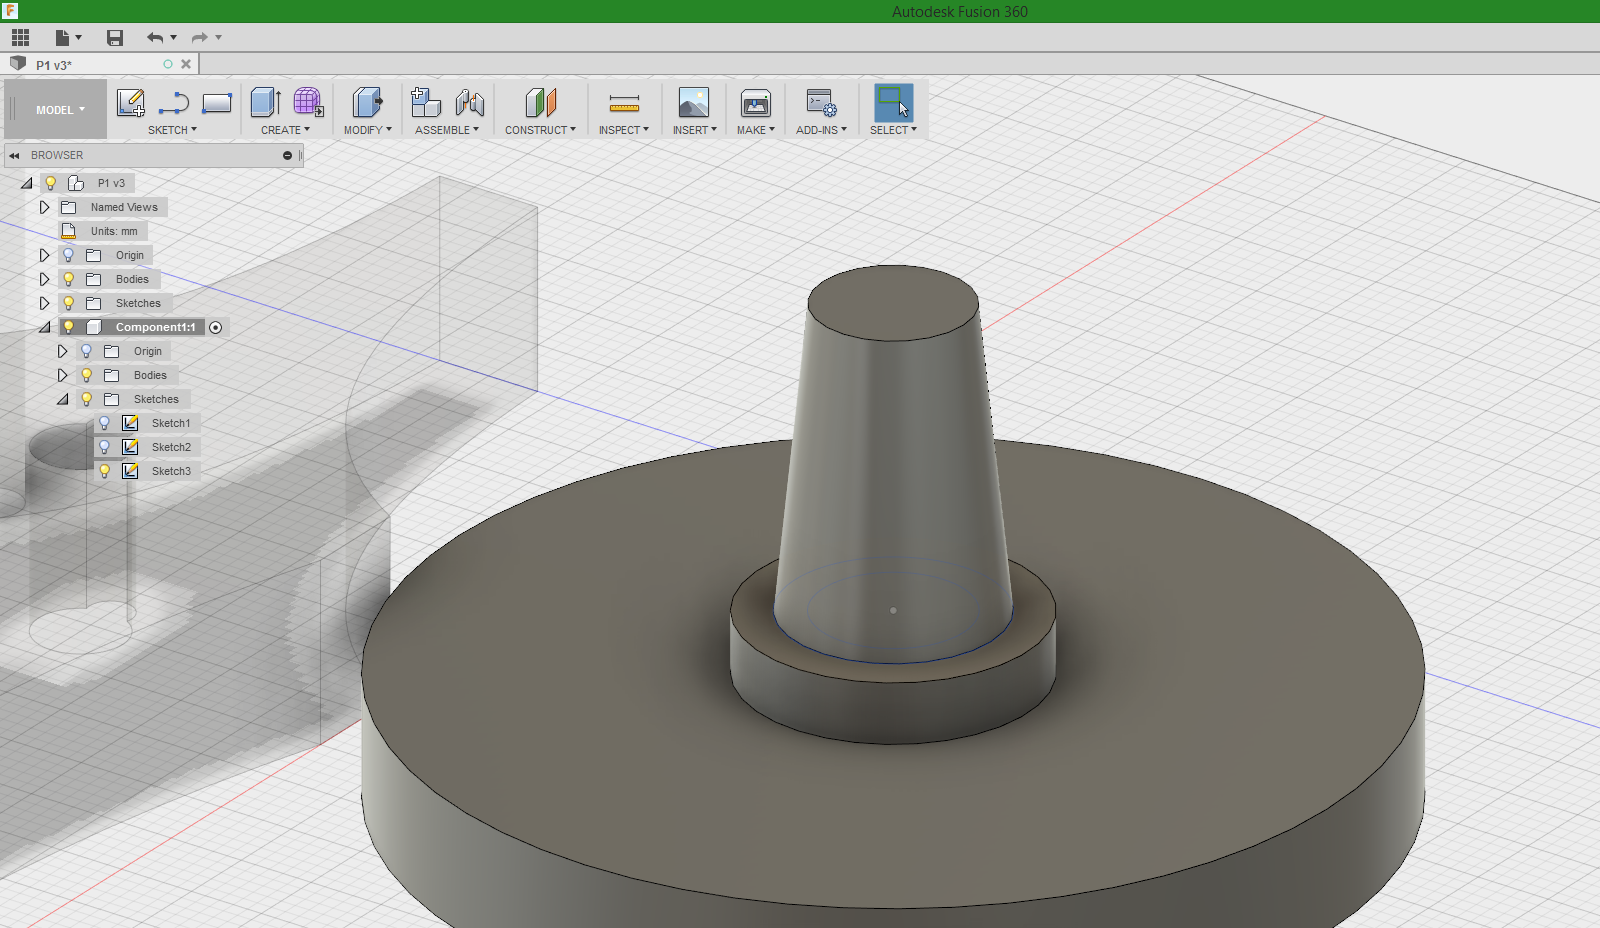Open the redo history dropdown arrow
The width and height of the screenshot is (1600, 928).
tap(219, 38)
